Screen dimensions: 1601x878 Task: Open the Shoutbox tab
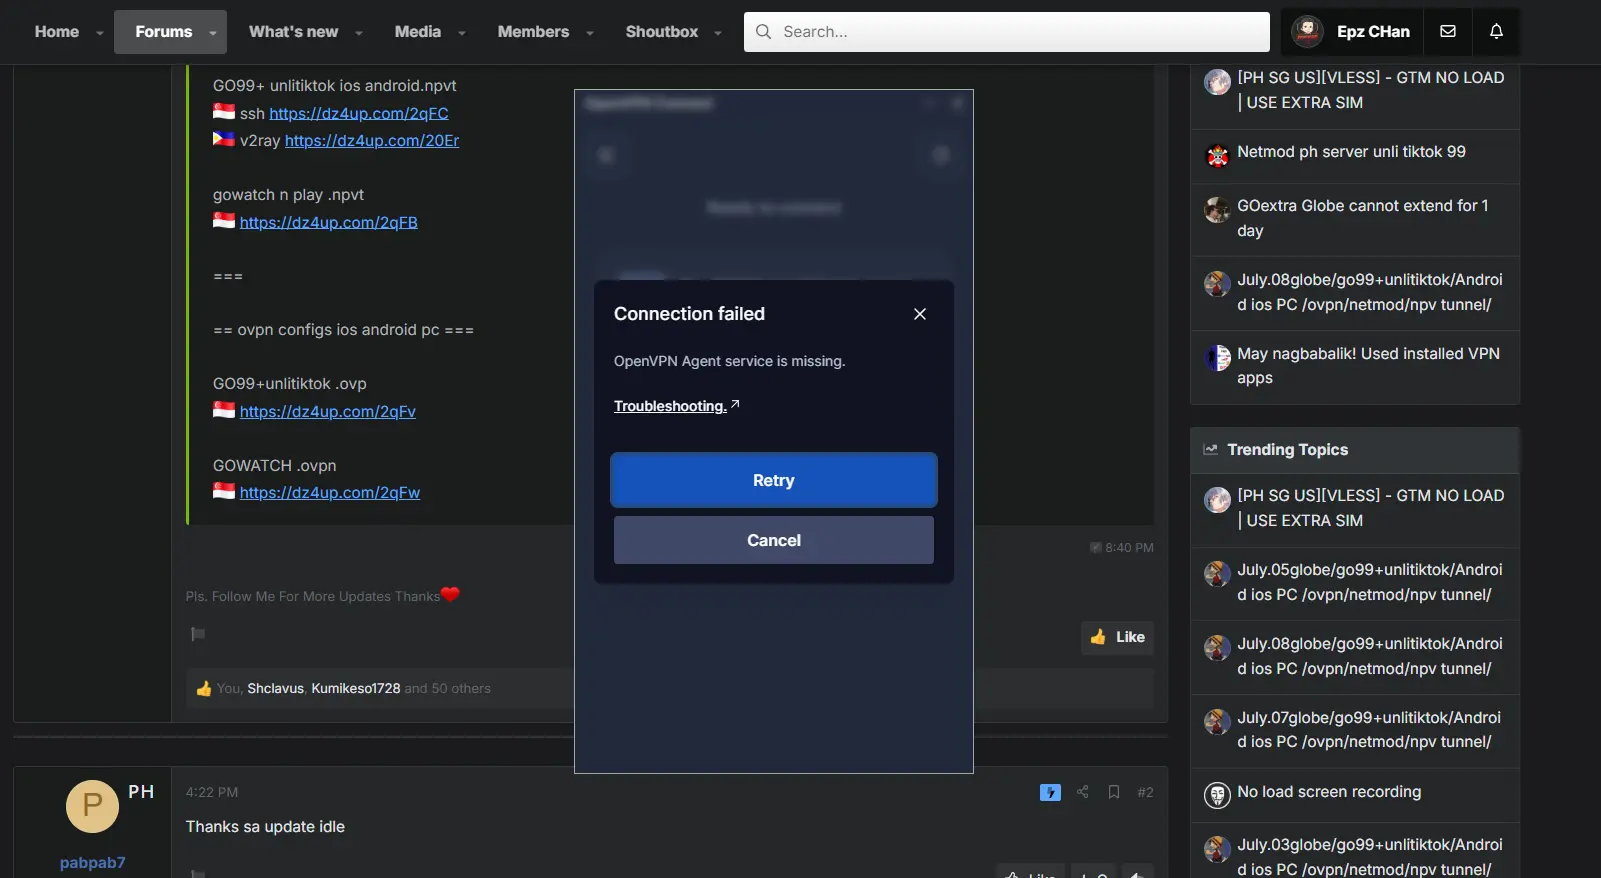662,32
